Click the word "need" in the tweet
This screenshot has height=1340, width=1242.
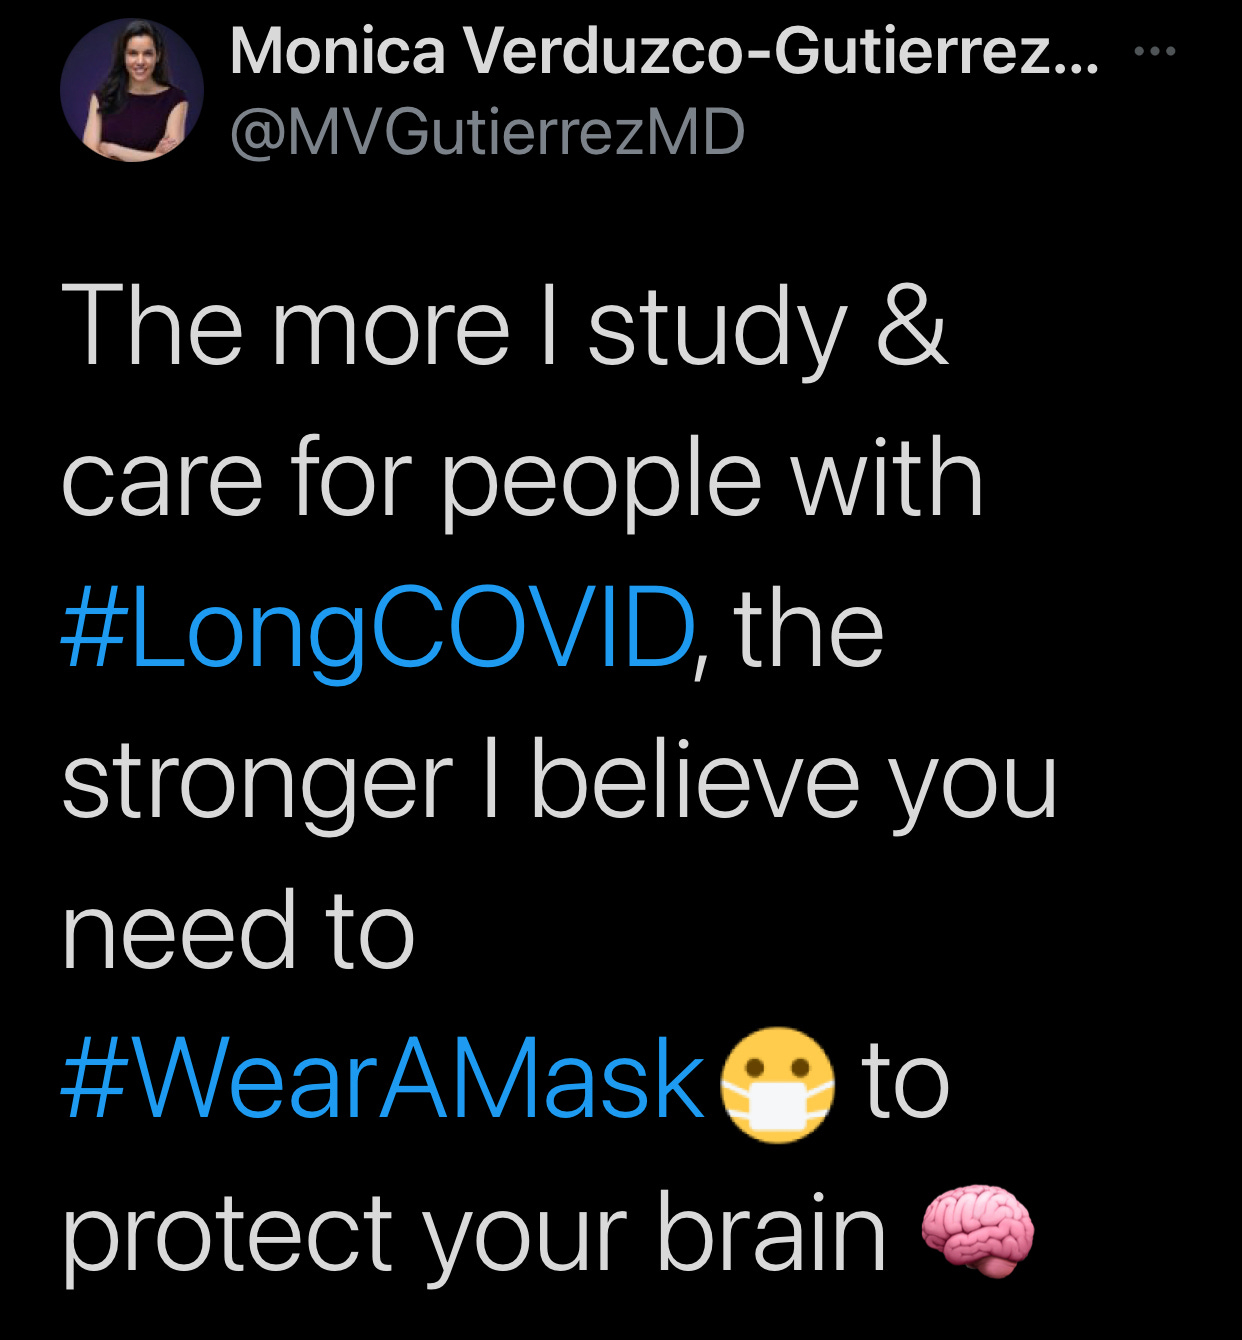(179, 930)
